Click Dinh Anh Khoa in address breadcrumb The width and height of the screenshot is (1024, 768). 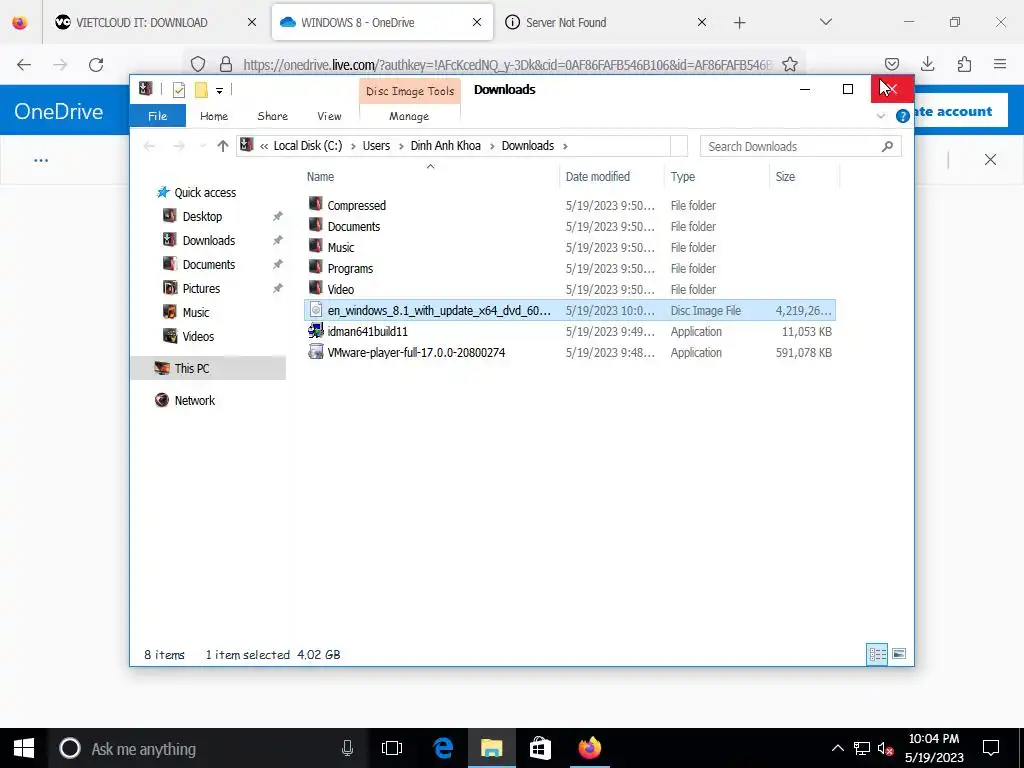[445, 146]
